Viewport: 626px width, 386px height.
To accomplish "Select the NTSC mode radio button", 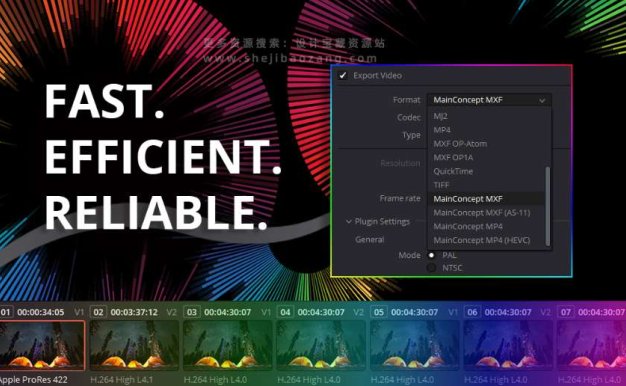I will point(432,268).
